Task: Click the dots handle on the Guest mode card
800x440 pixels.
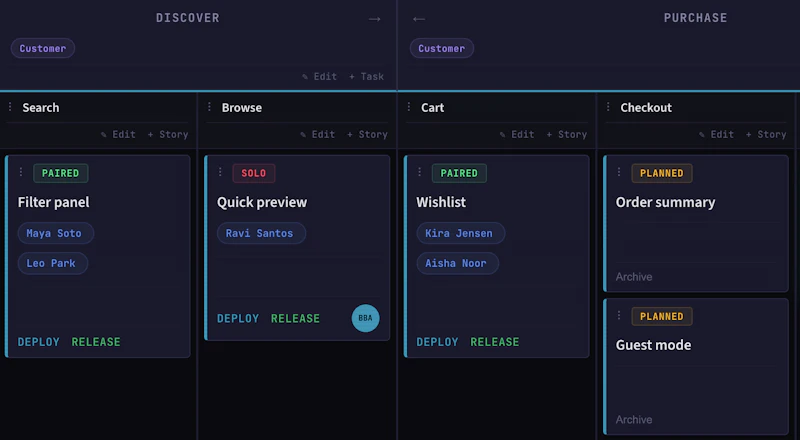Action: click(619, 315)
